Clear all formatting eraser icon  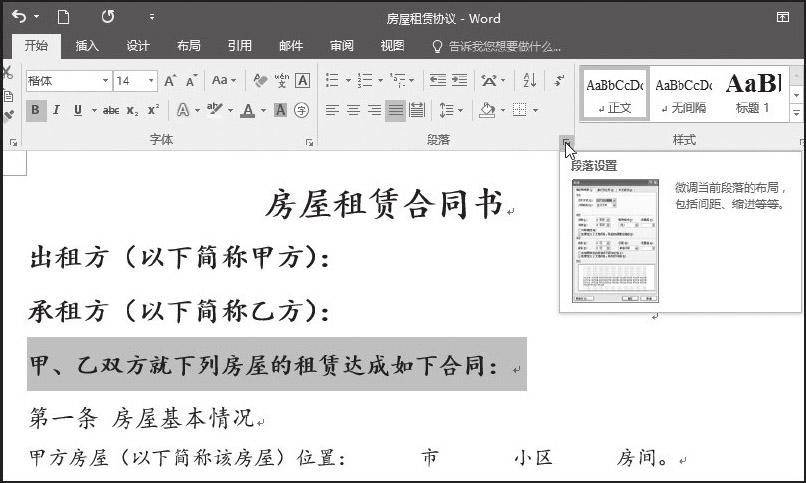[260, 81]
